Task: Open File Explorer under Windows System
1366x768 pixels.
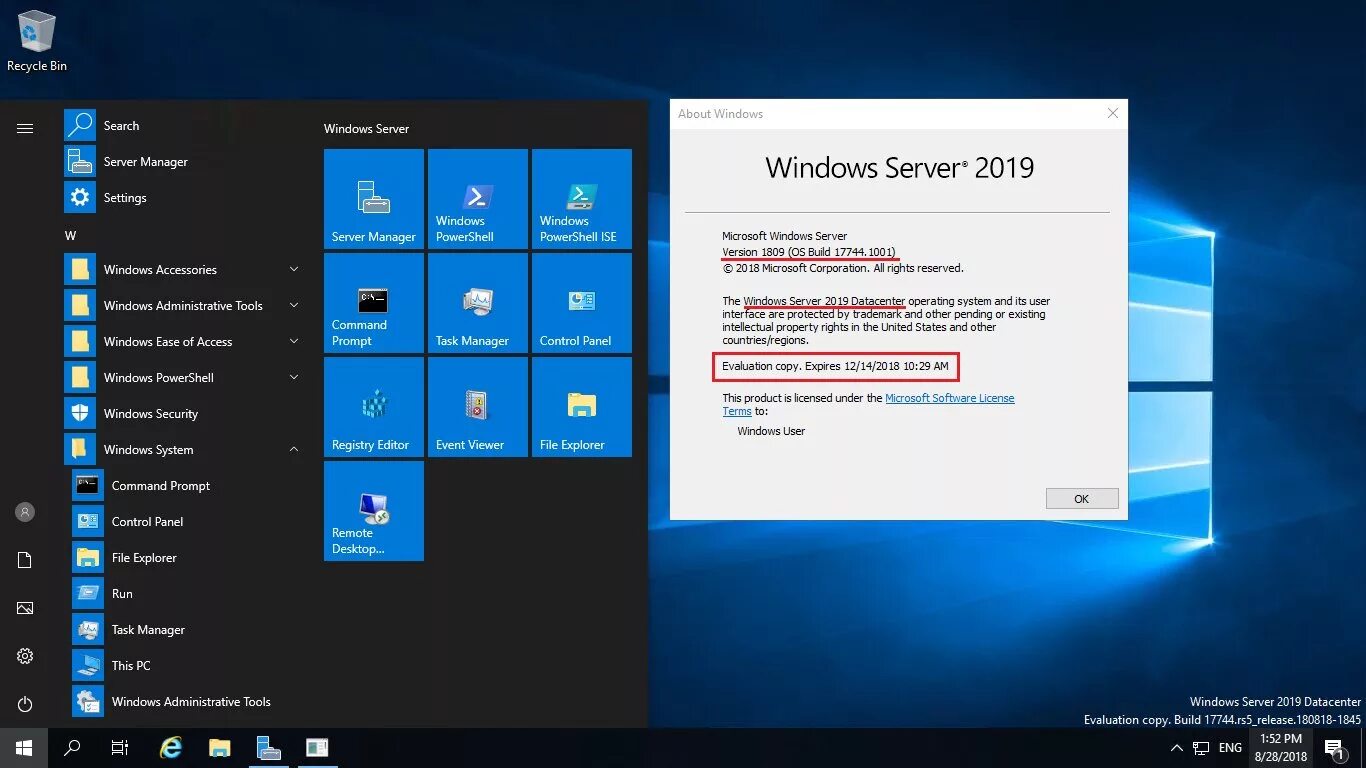Action: [189, 558]
